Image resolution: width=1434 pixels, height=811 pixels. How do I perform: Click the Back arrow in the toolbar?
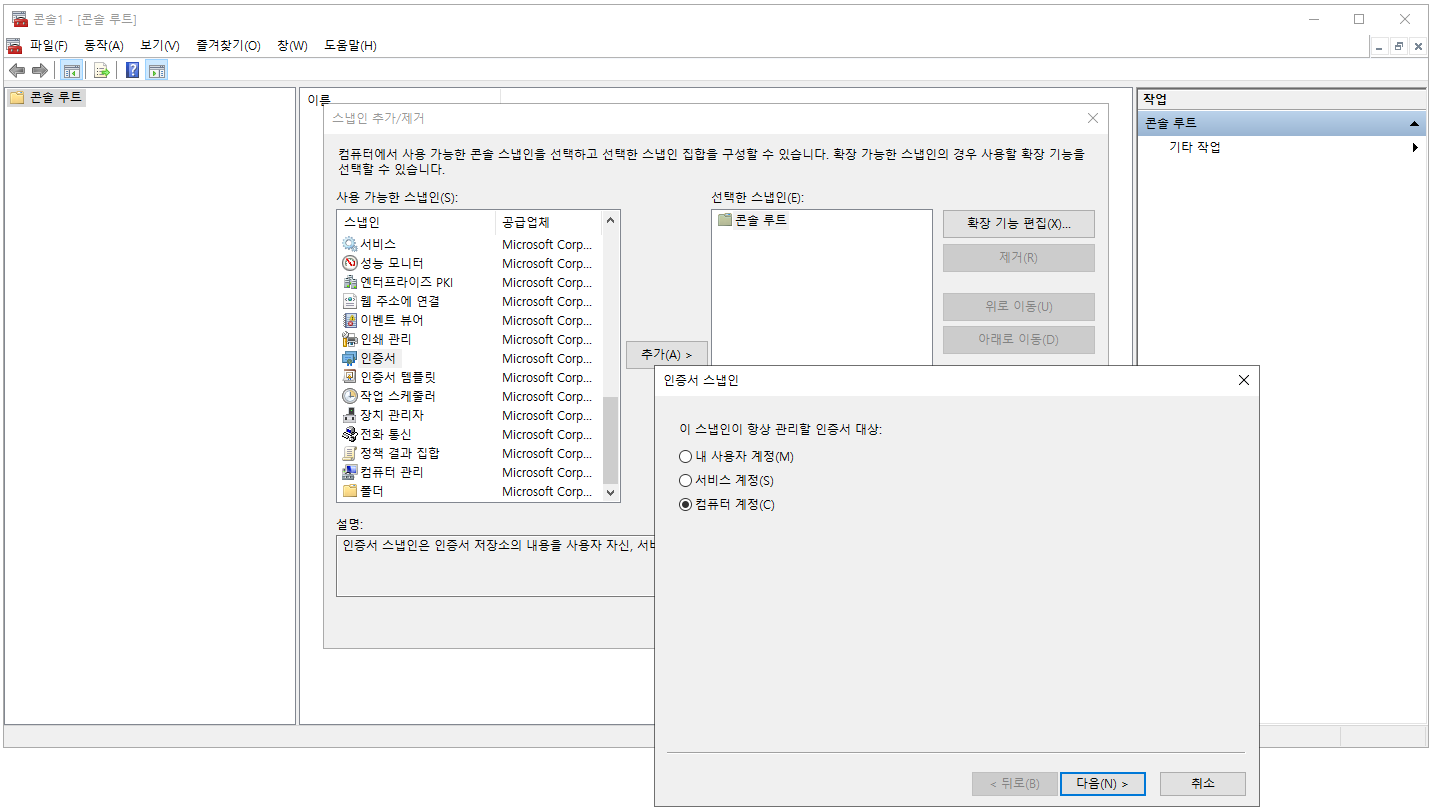17,70
